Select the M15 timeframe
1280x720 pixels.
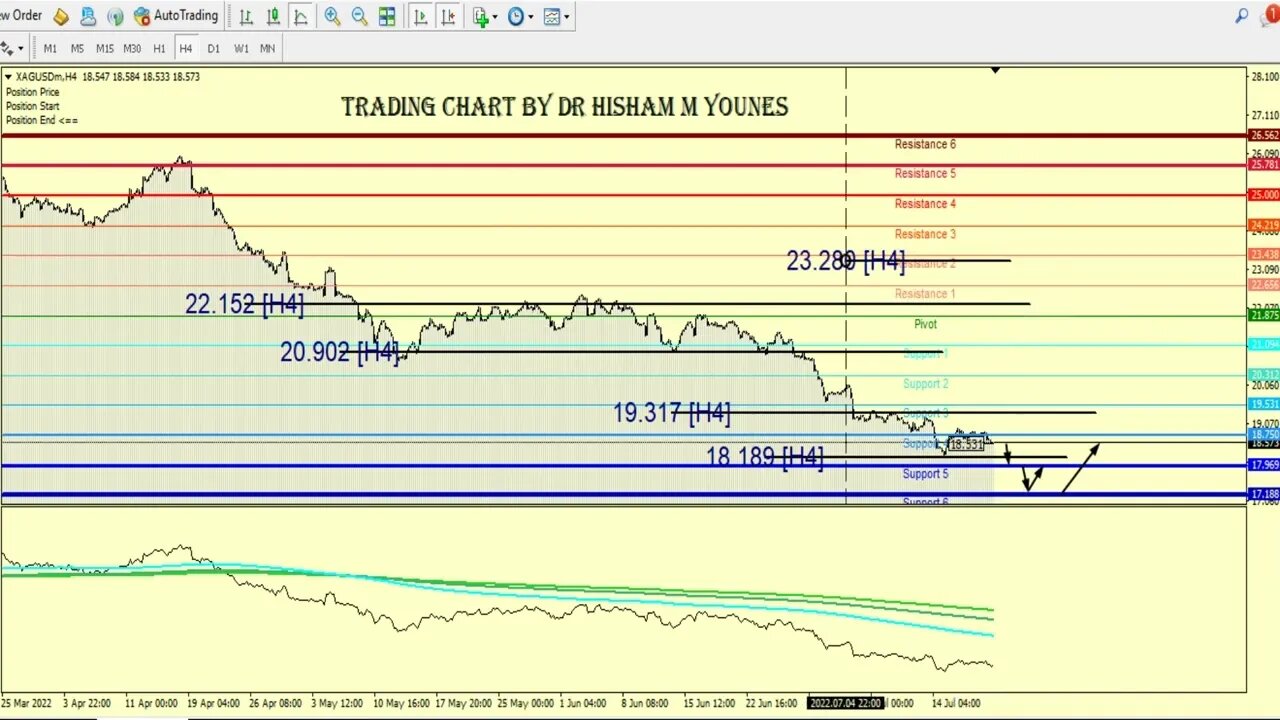click(105, 48)
